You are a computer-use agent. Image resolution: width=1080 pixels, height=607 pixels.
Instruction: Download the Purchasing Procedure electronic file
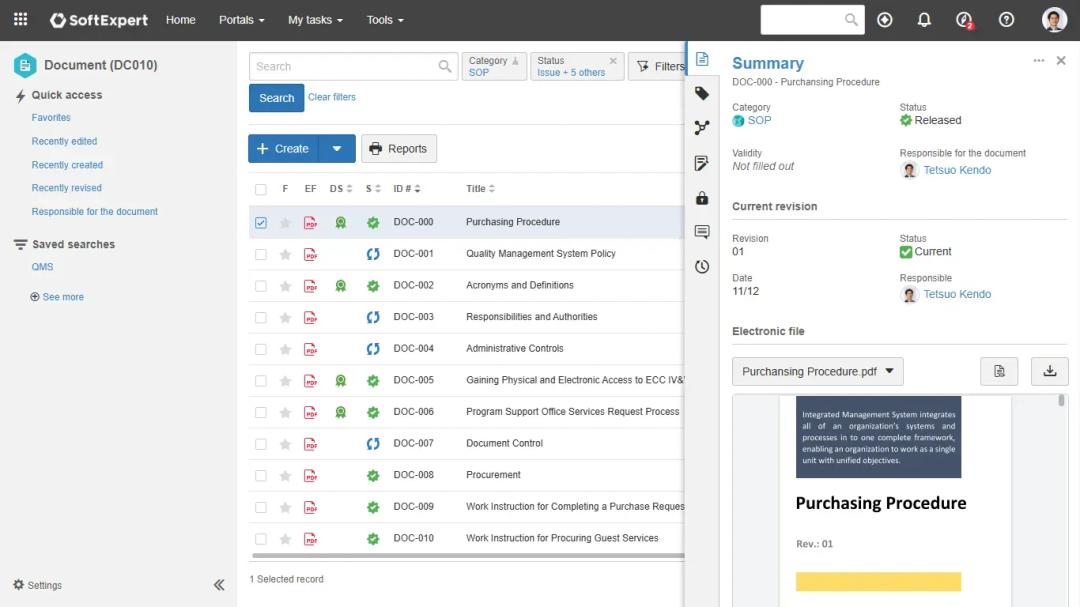tap(1050, 371)
